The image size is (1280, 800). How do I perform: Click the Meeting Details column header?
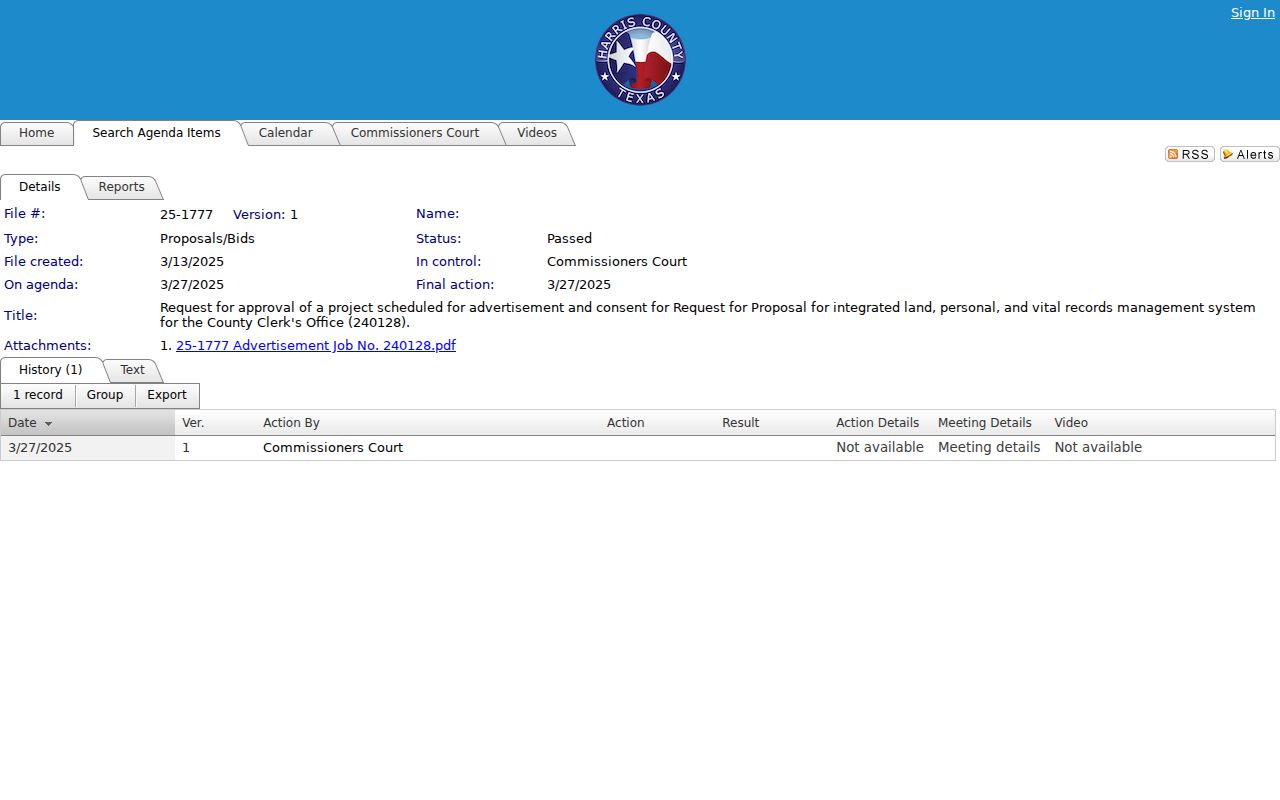click(x=984, y=423)
